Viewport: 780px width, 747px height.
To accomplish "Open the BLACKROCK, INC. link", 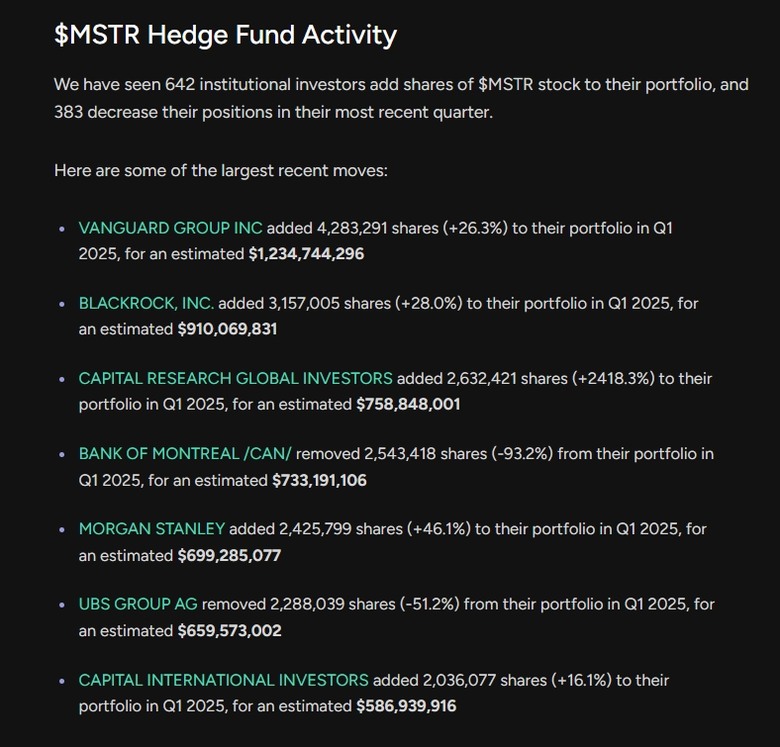I will coord(146,303).
